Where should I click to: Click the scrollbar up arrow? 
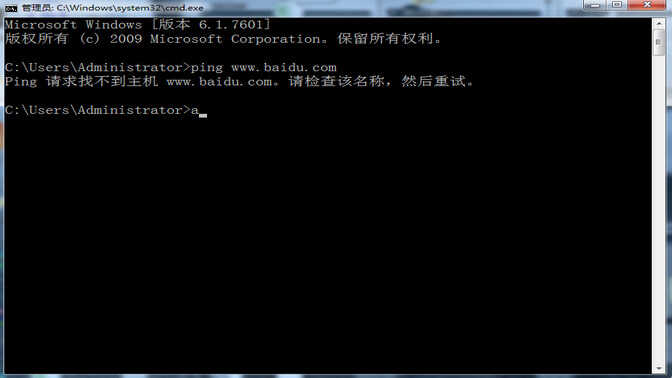[x=659, y=24]
